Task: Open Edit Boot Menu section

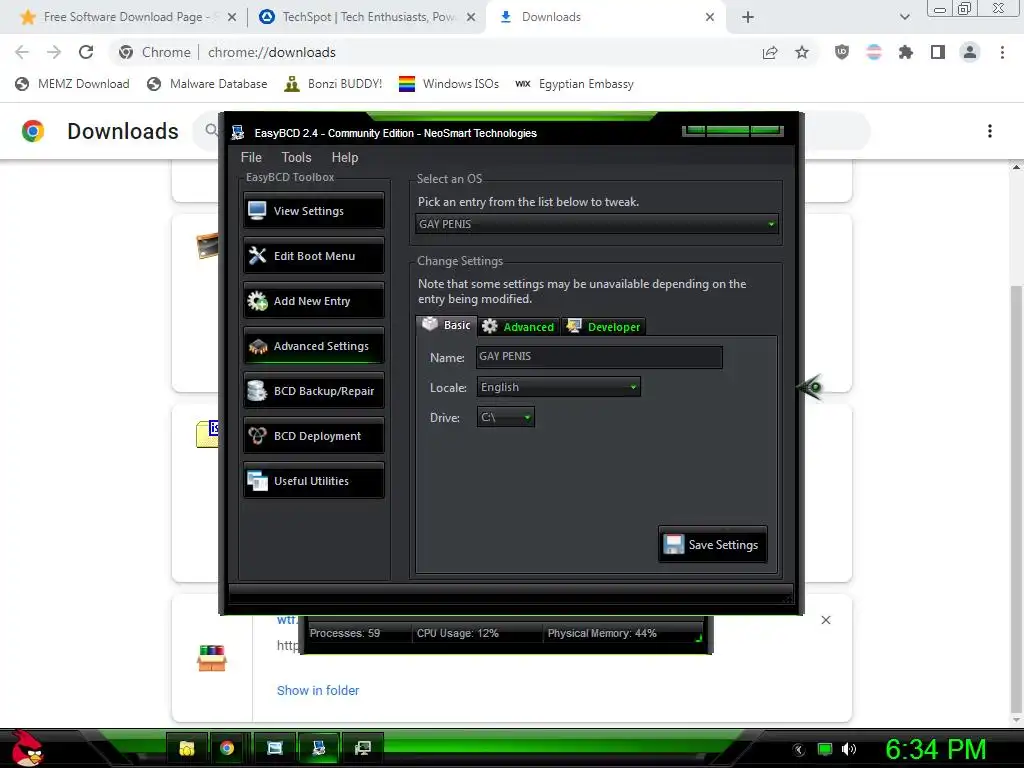Action: [x=314, y=255]
